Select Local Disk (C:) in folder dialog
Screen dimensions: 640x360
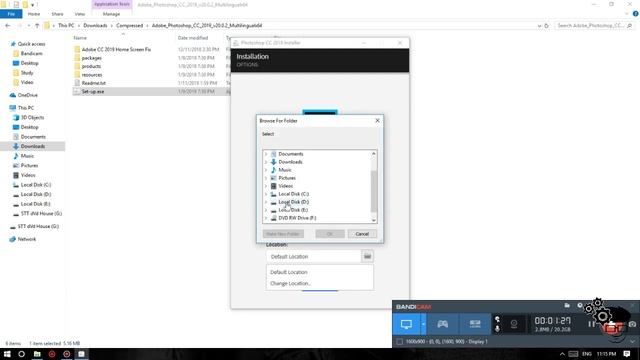pos(293,194)
